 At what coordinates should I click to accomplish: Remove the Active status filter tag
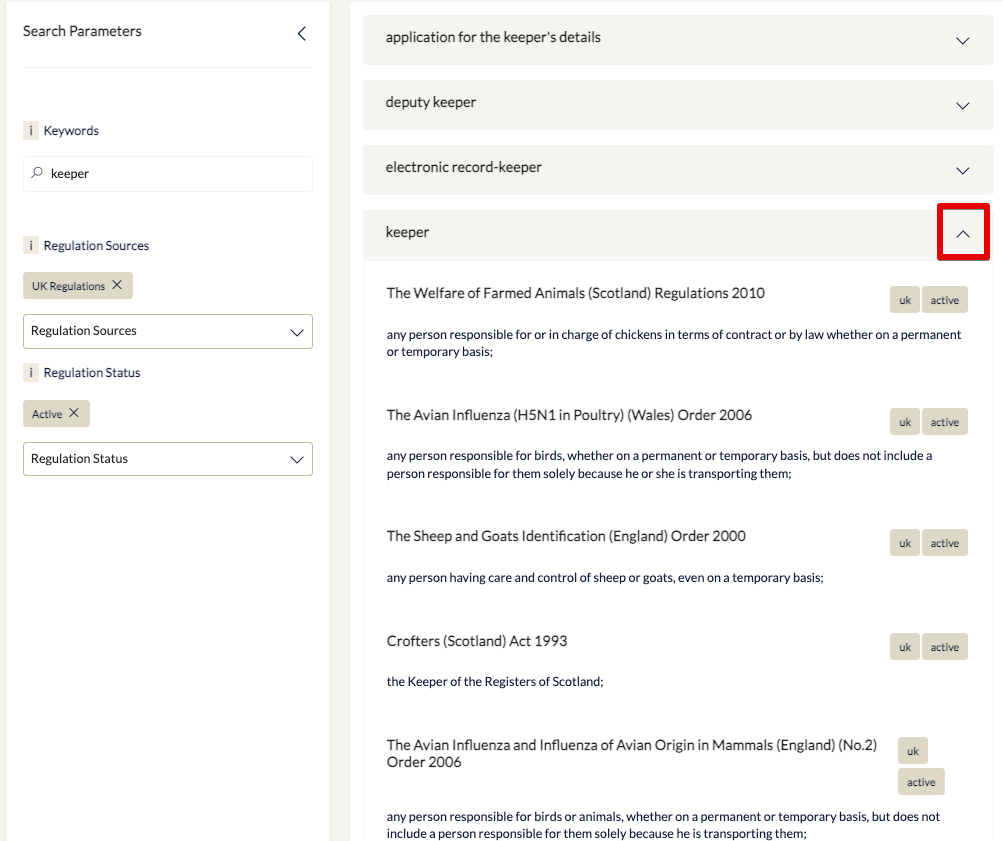74,413
